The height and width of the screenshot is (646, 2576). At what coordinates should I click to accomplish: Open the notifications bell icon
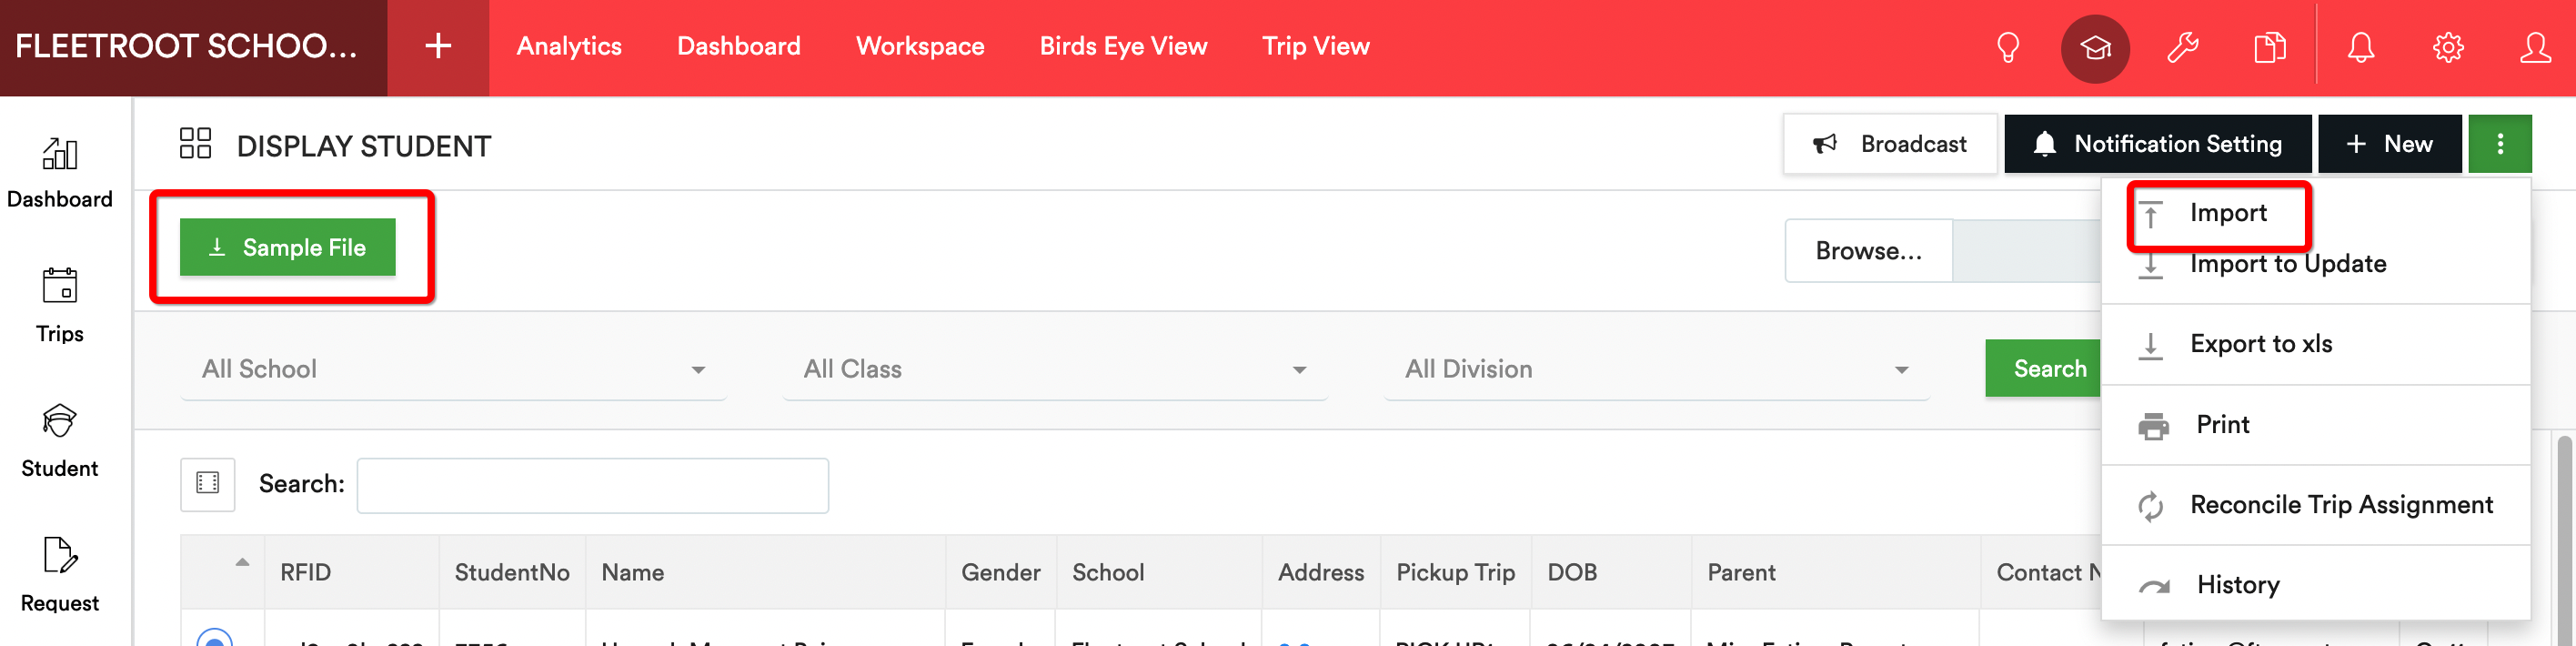2361,47
